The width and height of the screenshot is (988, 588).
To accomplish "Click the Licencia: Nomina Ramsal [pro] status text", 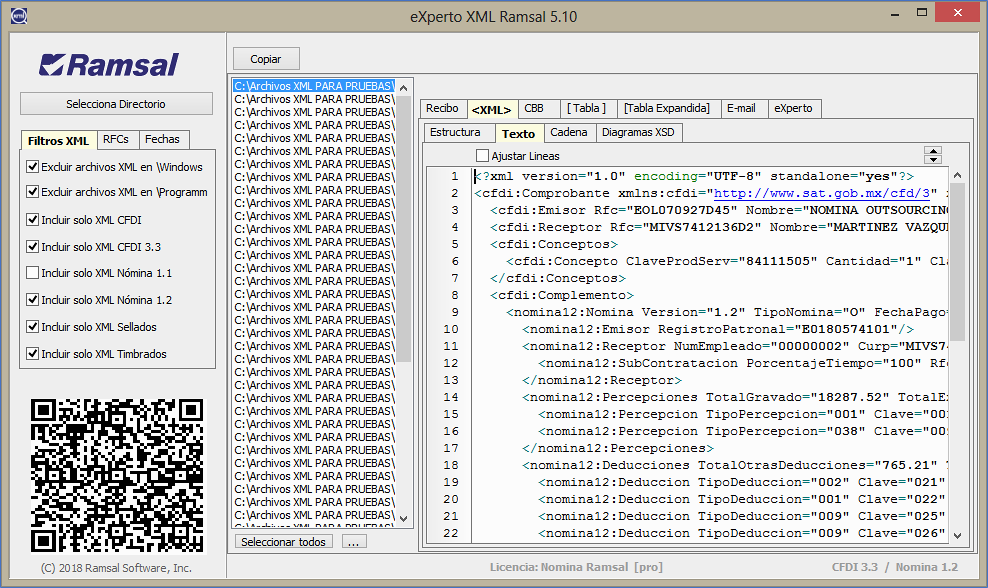I will 576,567.
